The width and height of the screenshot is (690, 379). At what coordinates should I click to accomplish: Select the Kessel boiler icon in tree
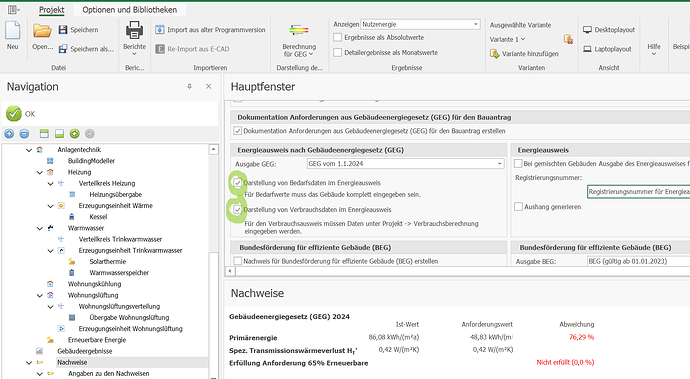pos(72,217)
